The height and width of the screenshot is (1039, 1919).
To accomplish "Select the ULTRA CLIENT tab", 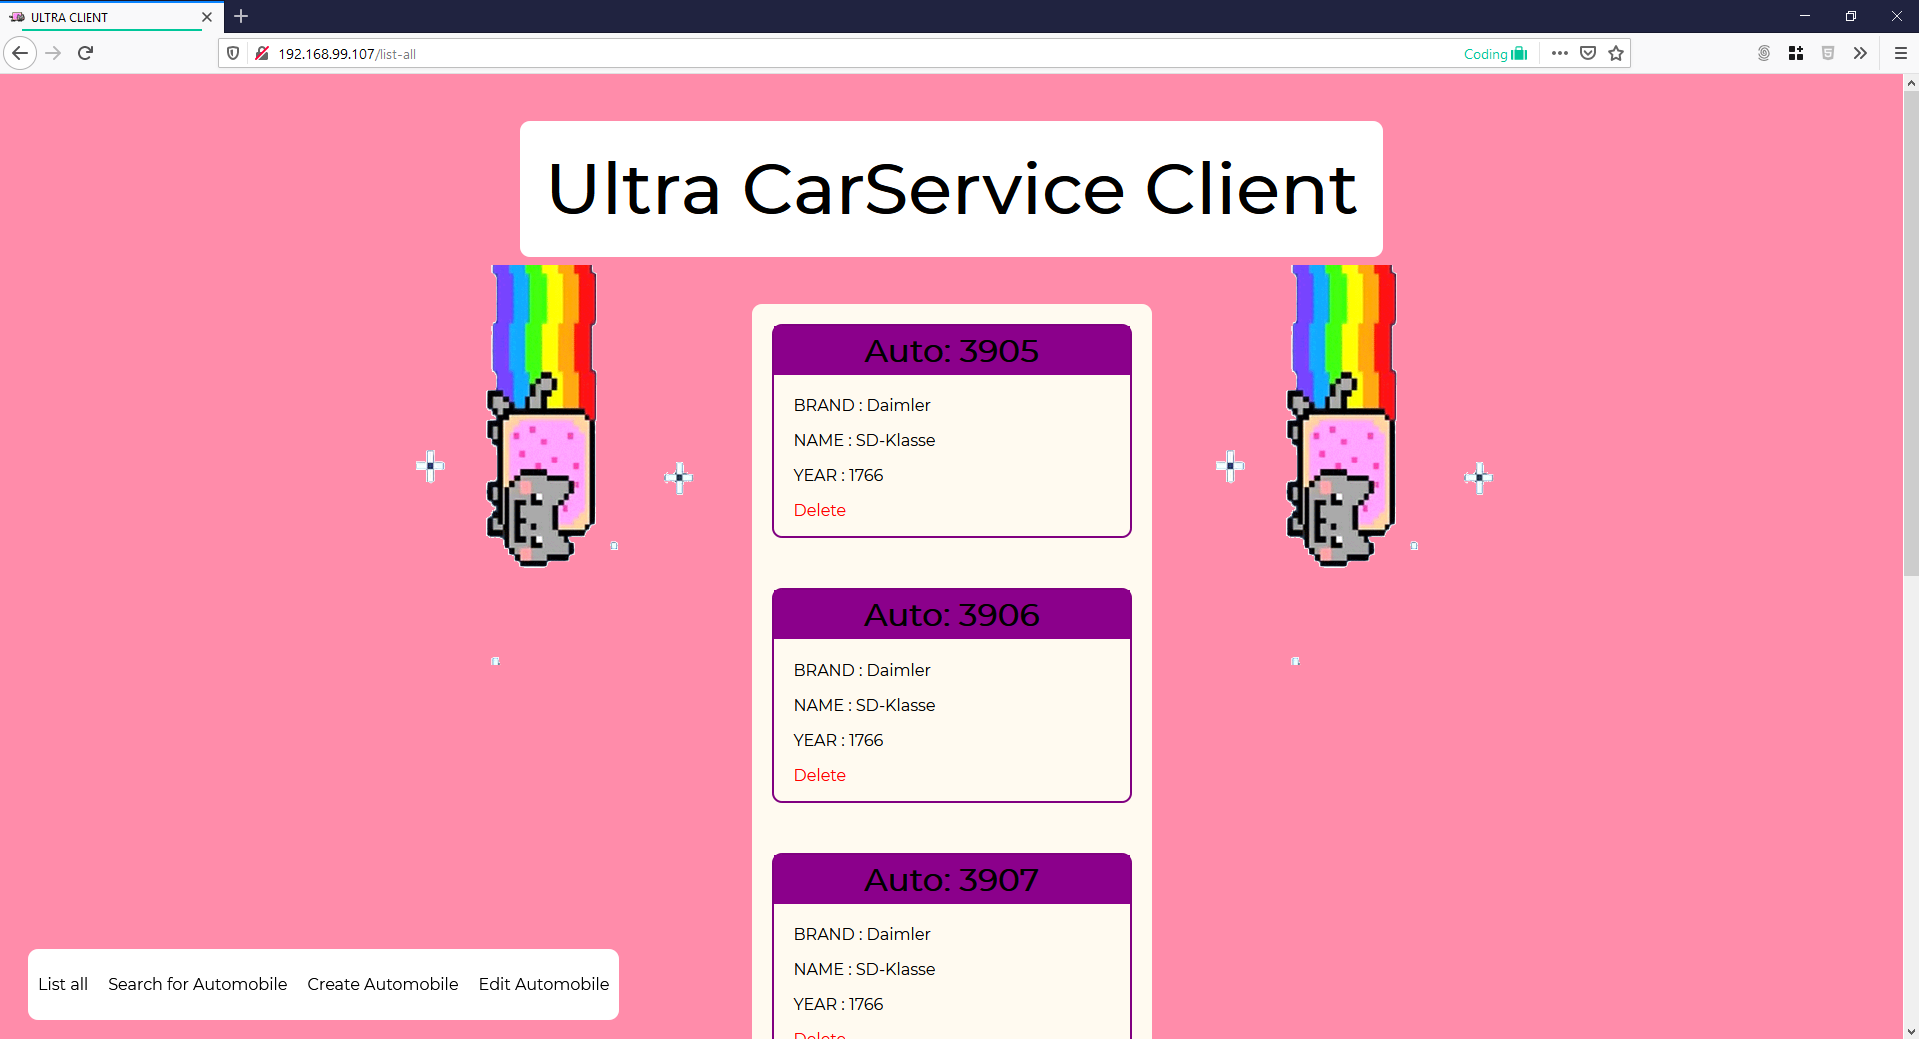I will click(x=112, y=17).
